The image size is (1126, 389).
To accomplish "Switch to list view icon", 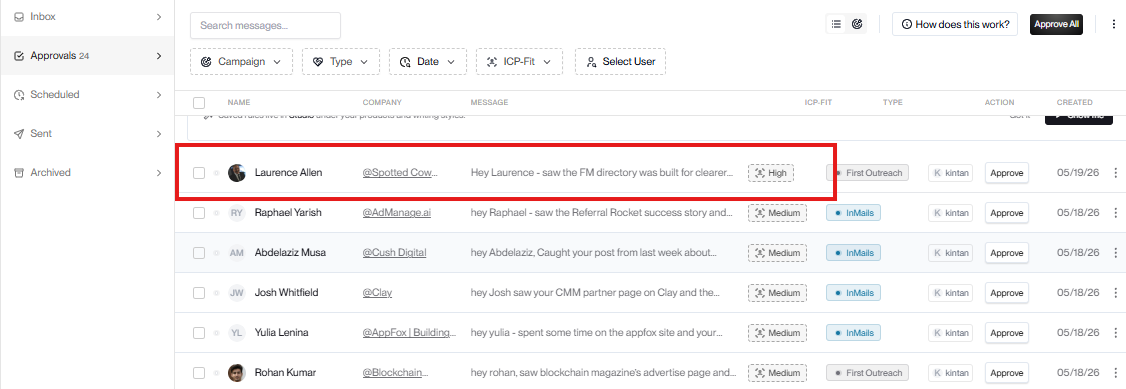I will [836, 24].
